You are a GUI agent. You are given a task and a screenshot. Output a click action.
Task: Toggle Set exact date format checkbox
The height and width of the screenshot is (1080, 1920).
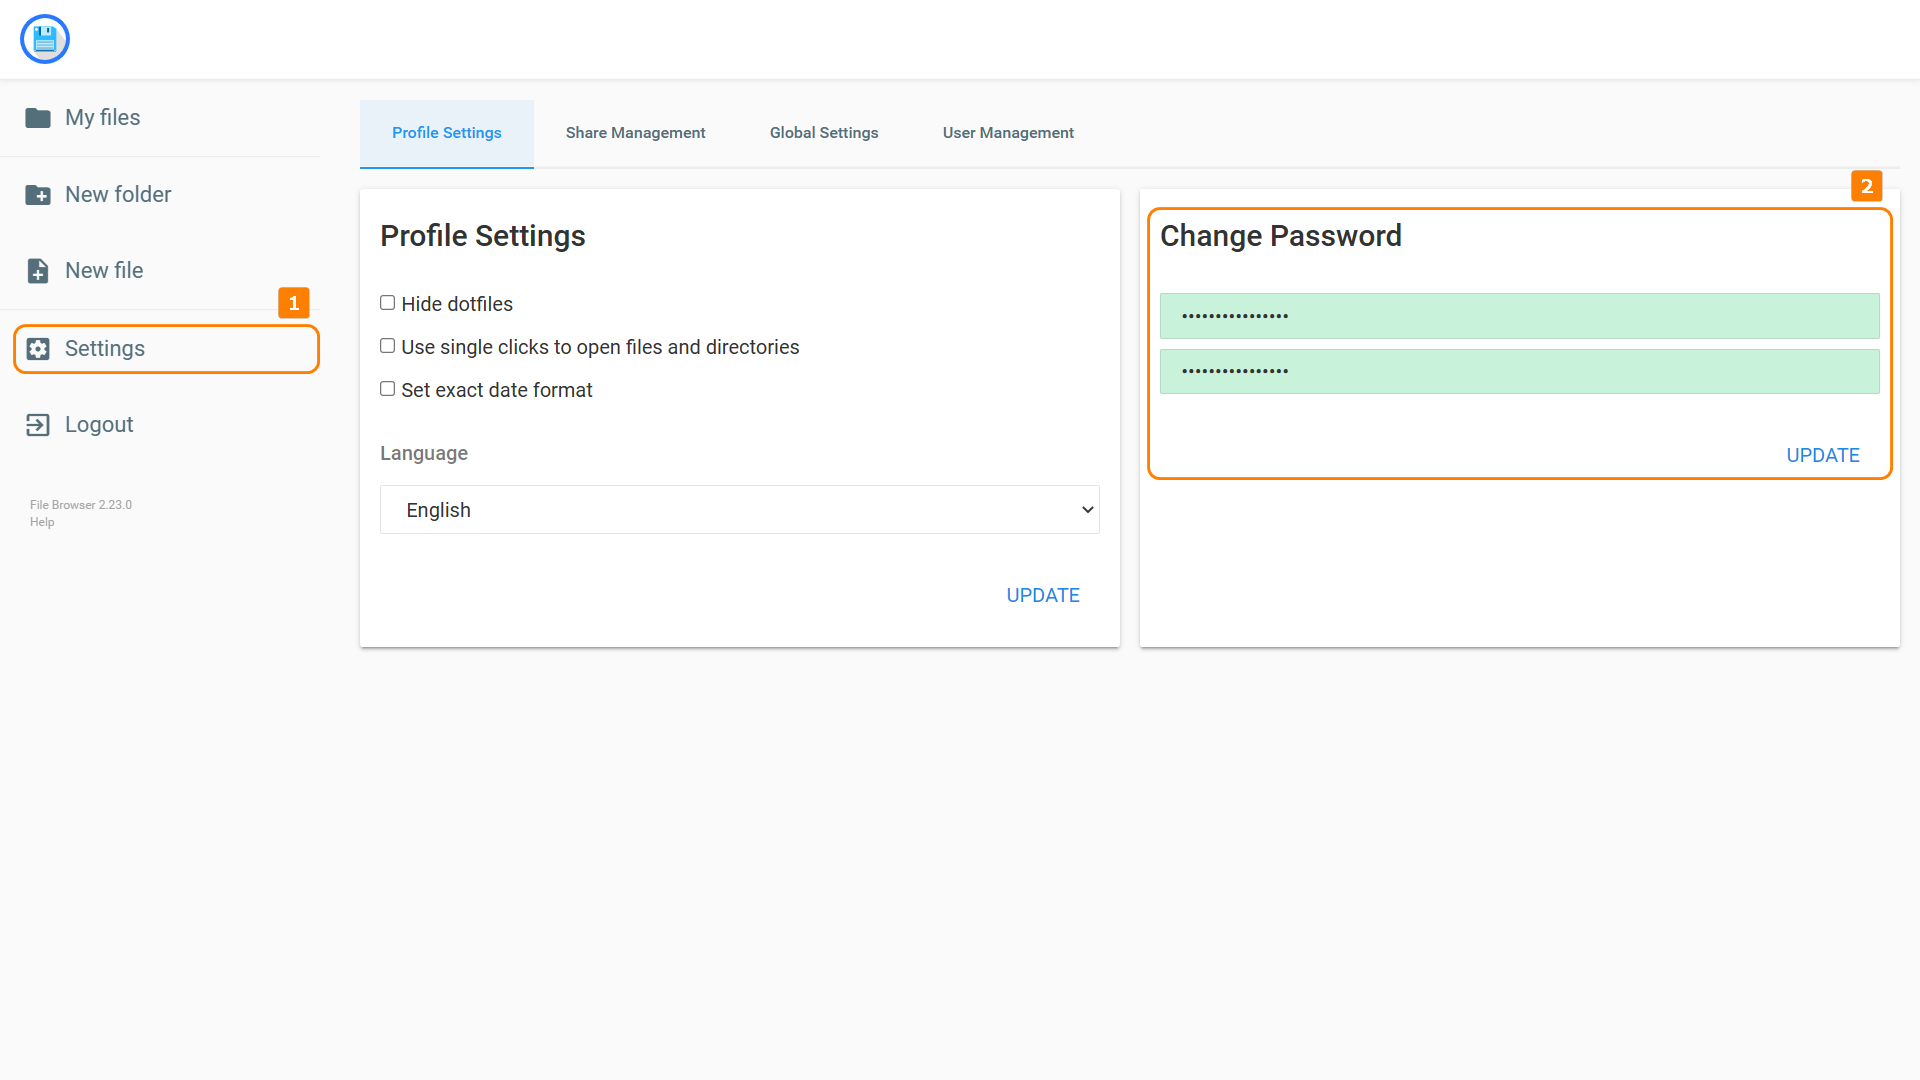tap(388, 389)
